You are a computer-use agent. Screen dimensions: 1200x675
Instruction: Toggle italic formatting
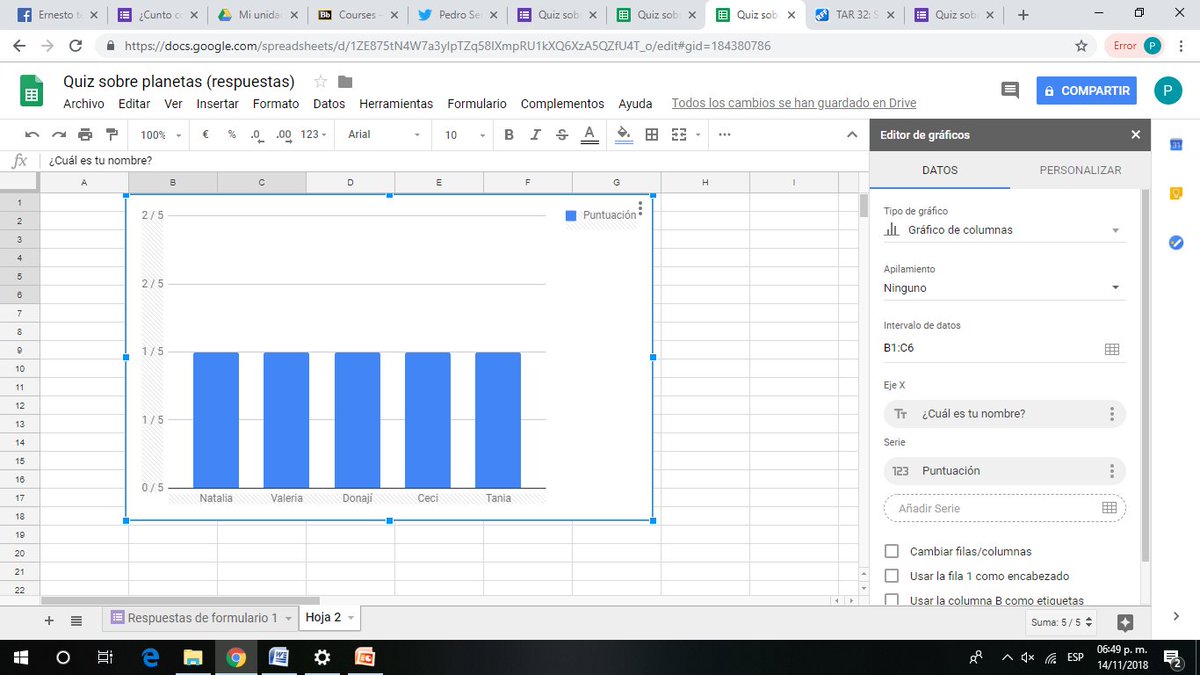tap(536, 135)
